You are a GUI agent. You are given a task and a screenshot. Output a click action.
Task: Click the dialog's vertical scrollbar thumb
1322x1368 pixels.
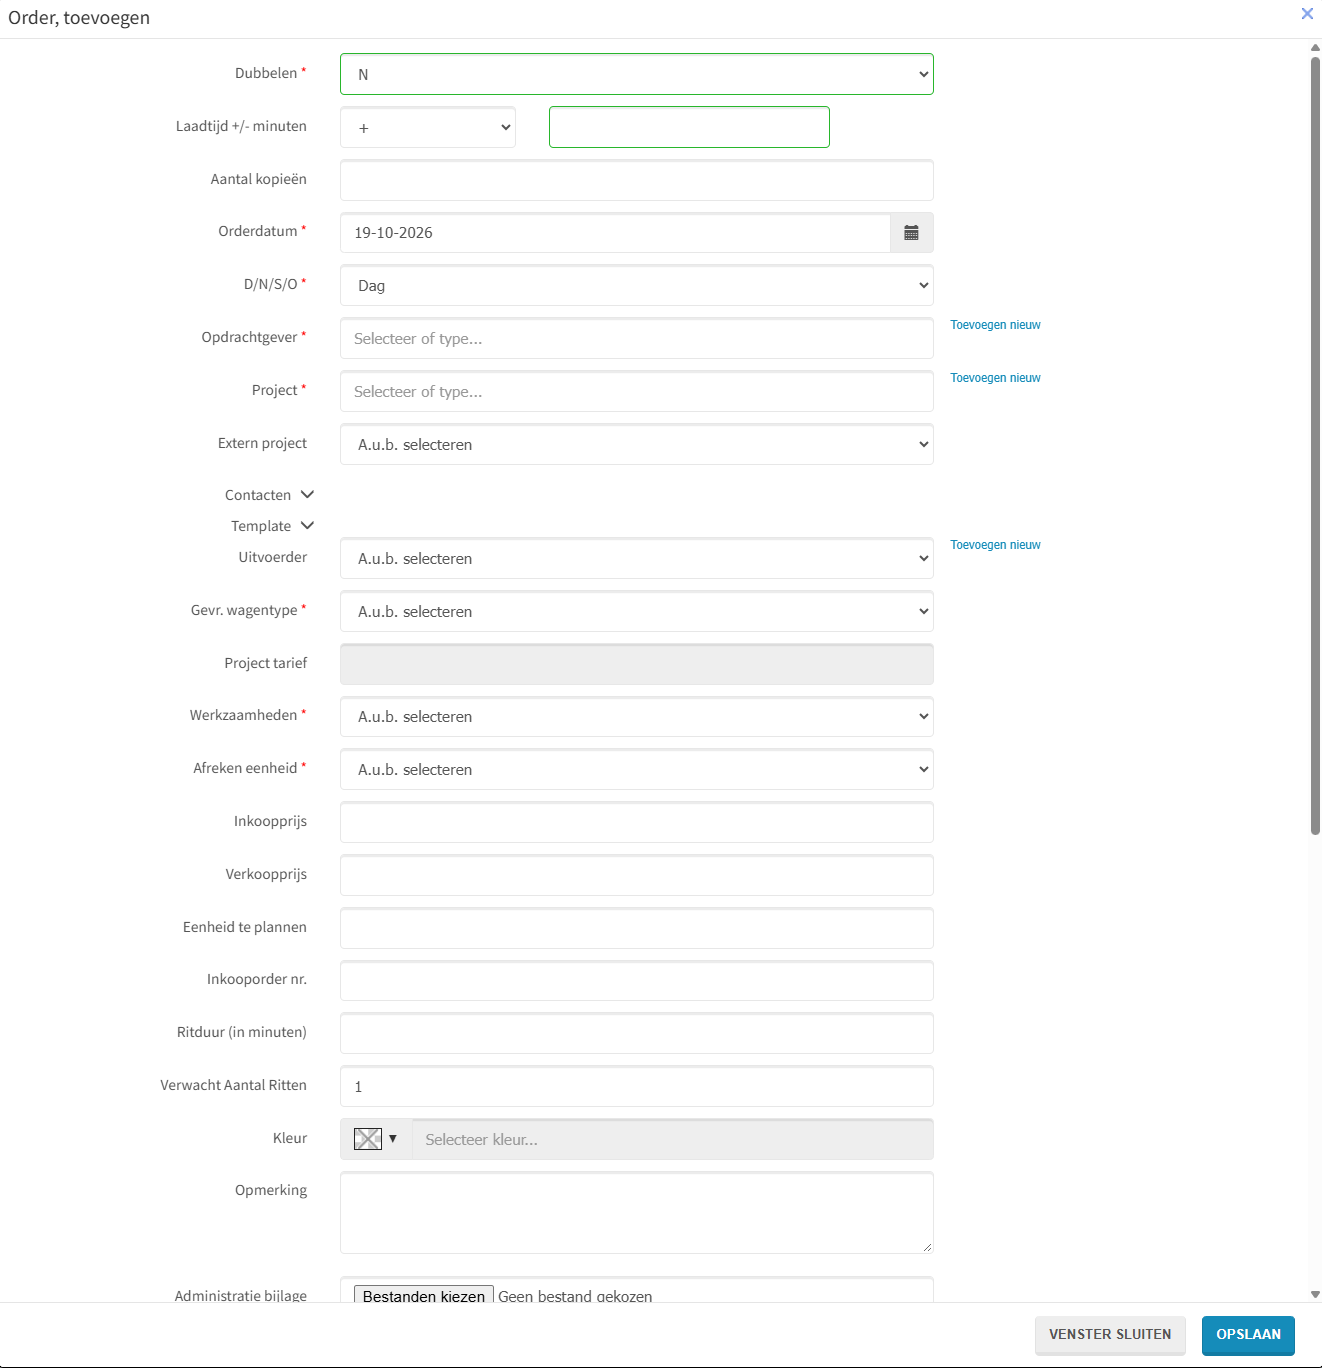click(x=1315, y=446)
